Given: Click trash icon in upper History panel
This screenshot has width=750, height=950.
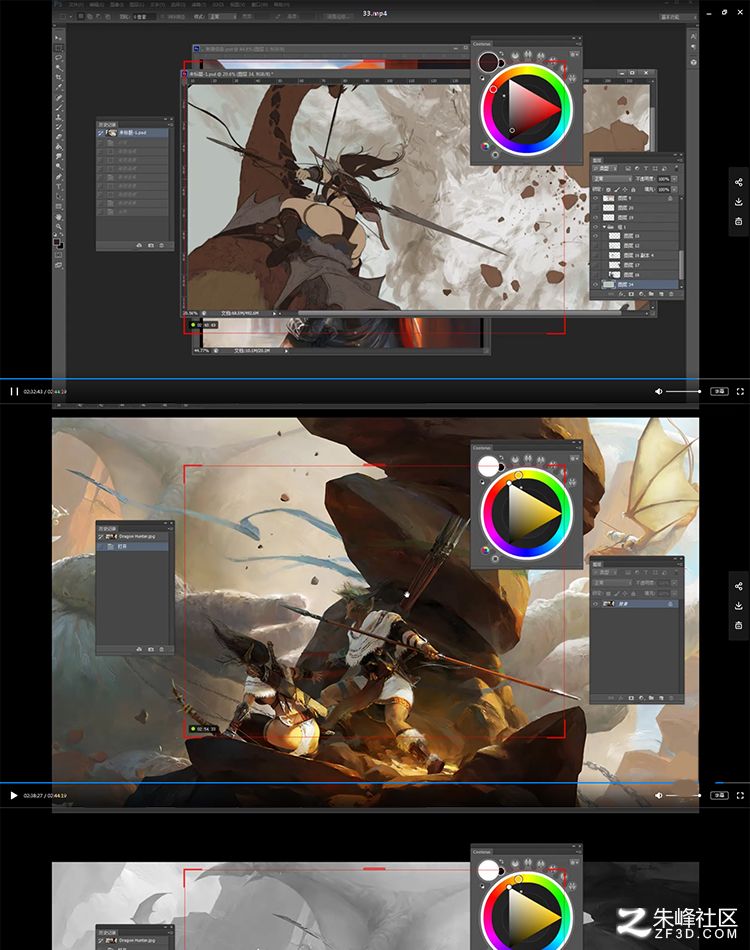Looking at the screenshot, I should 161,245.
